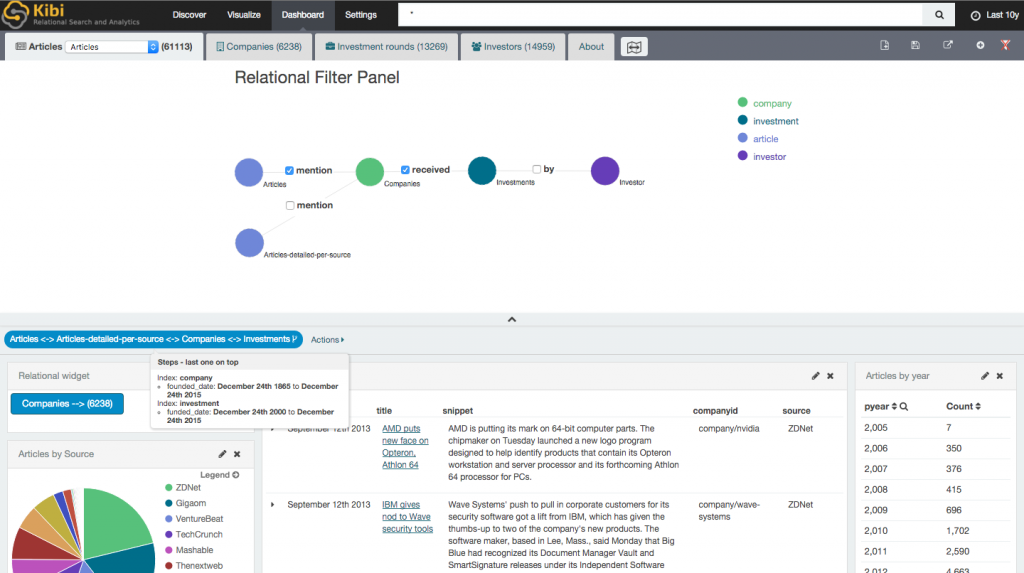
Task: Select the Articles-detailed-per-source node circle
Action: (x=249, y=243)
